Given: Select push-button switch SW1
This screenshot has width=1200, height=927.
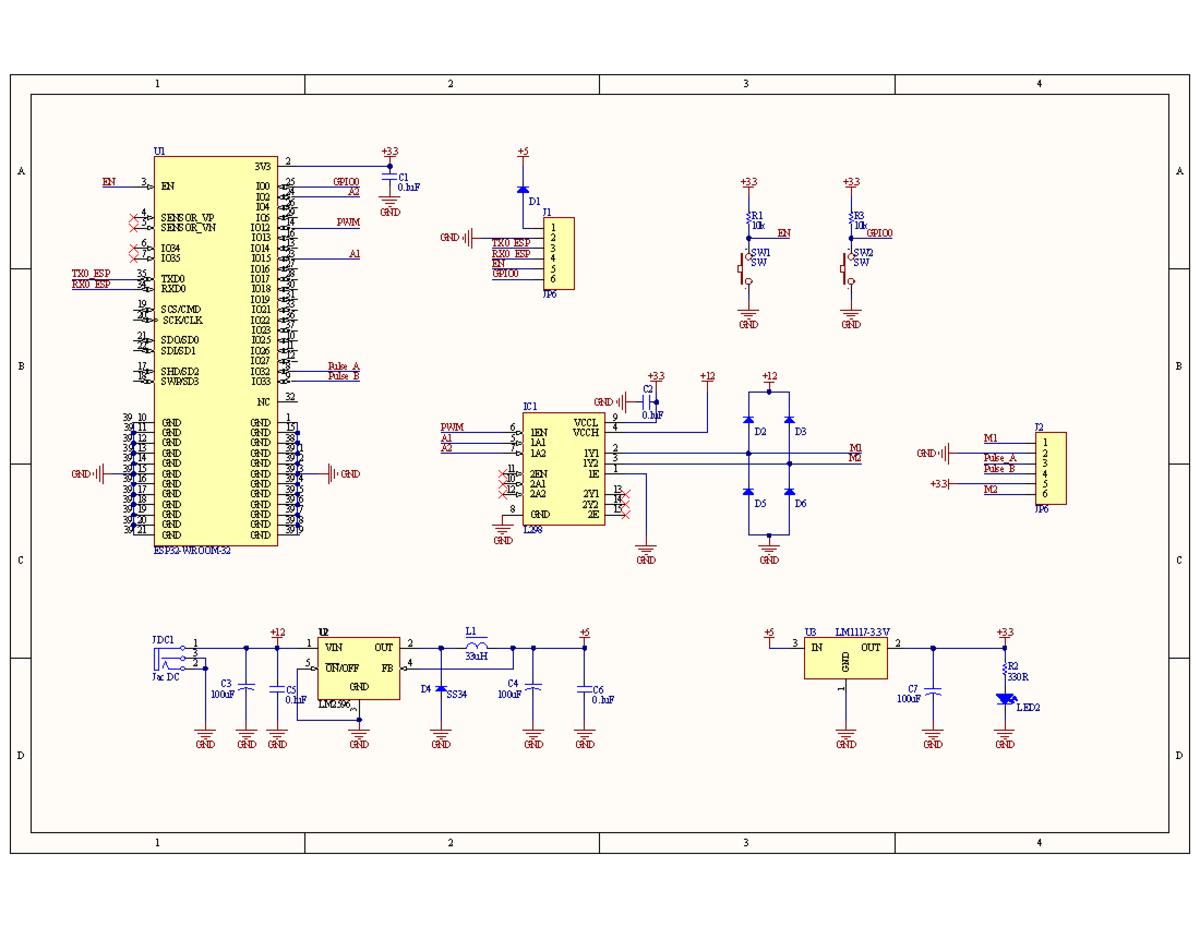Looking at the screenshot, I should coord(745,267).
